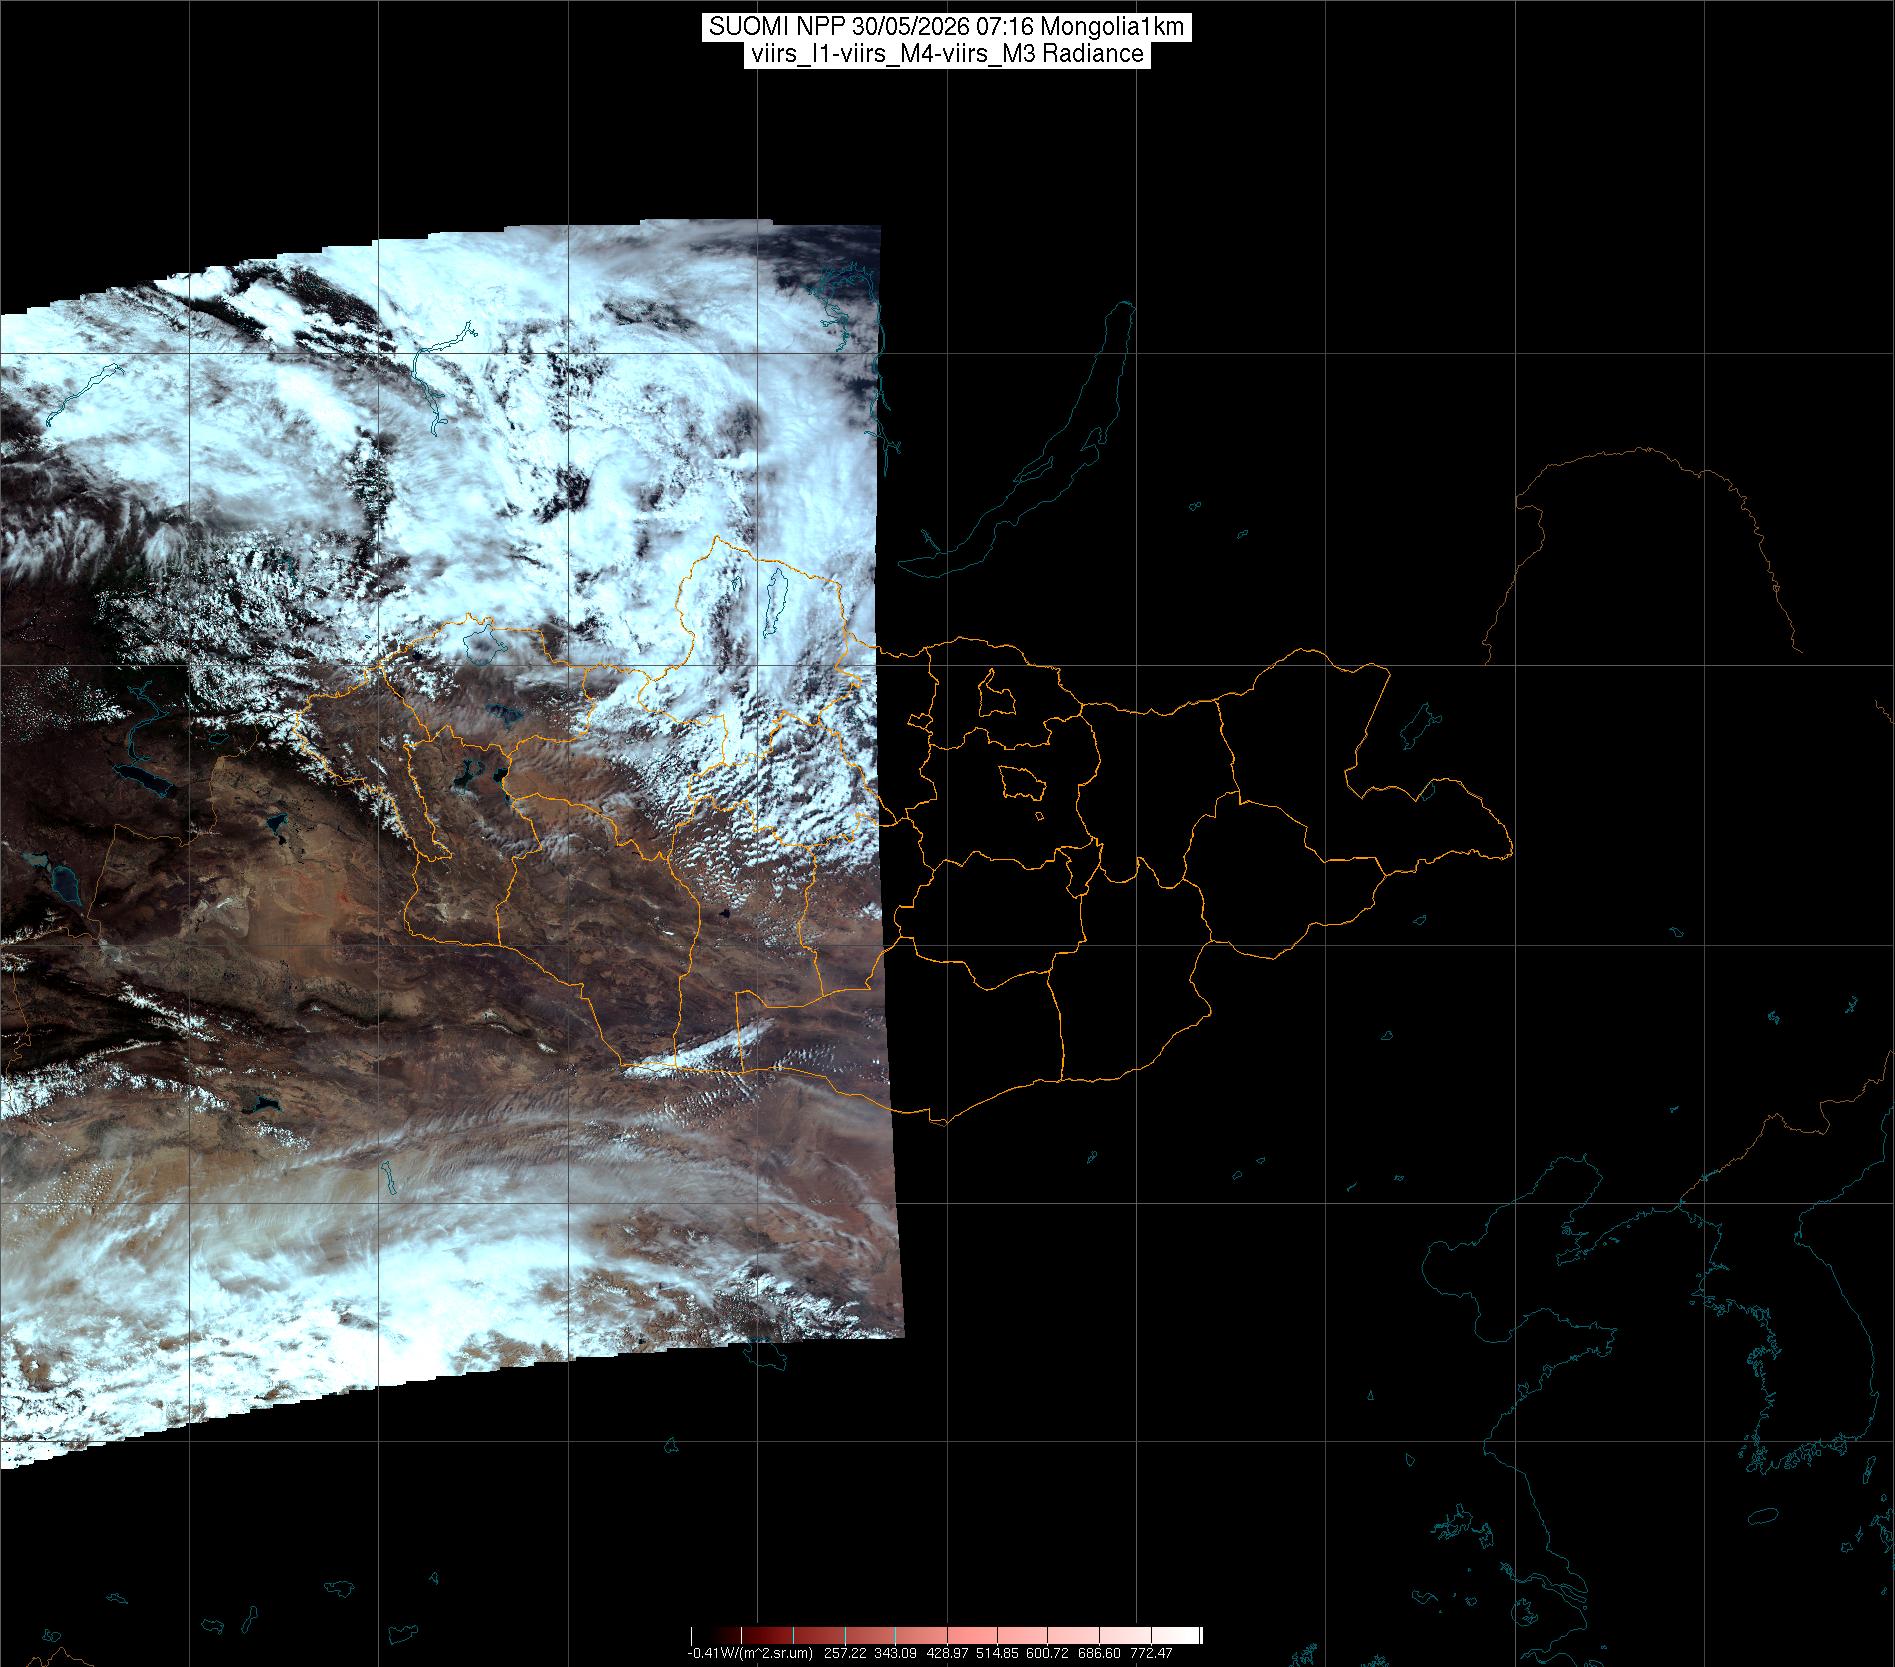Screen dimensions: 1895x1667
Task: Click the 257.22 value on the radiance colorbar
Action: (x=845, y=1653)
